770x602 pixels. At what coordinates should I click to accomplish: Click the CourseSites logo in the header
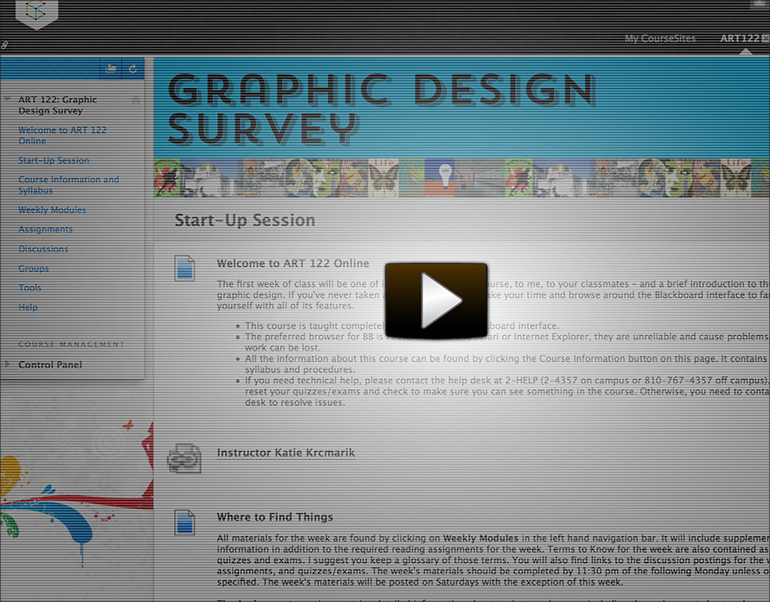37,12
